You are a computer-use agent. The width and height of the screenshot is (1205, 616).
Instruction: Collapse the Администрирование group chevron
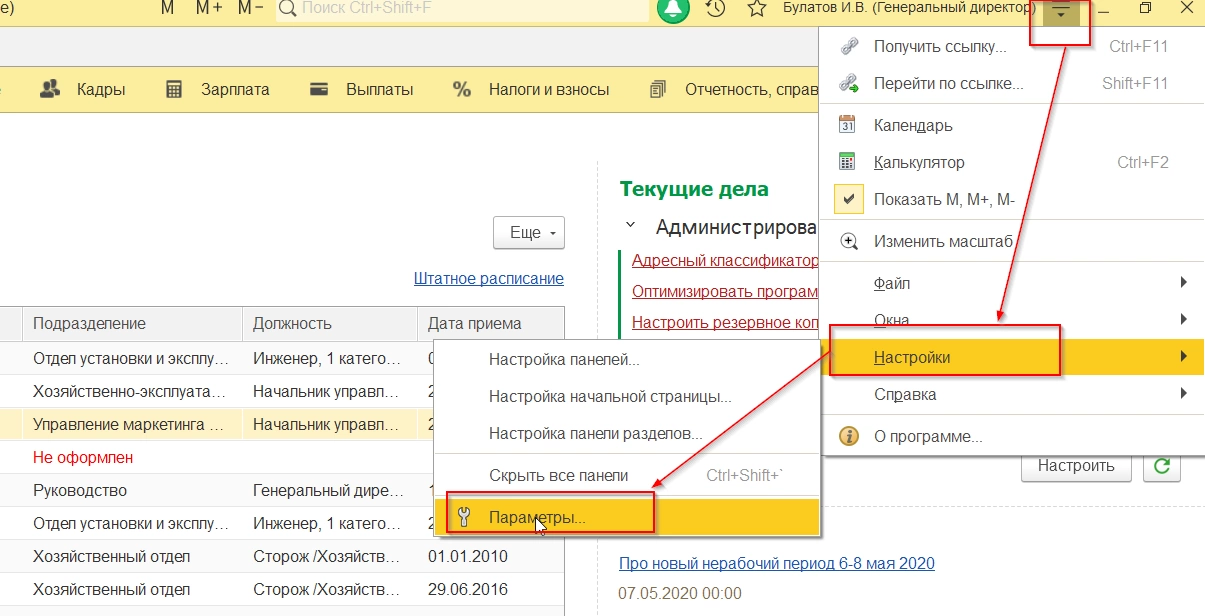[x=629, y=227]
